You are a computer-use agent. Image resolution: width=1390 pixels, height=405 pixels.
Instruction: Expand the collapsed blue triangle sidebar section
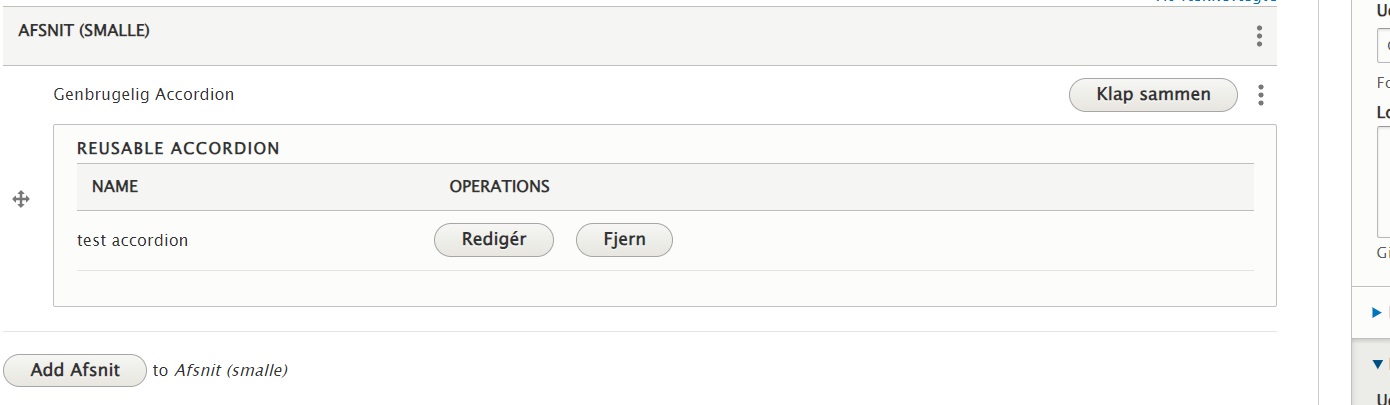pos(1377,313)
